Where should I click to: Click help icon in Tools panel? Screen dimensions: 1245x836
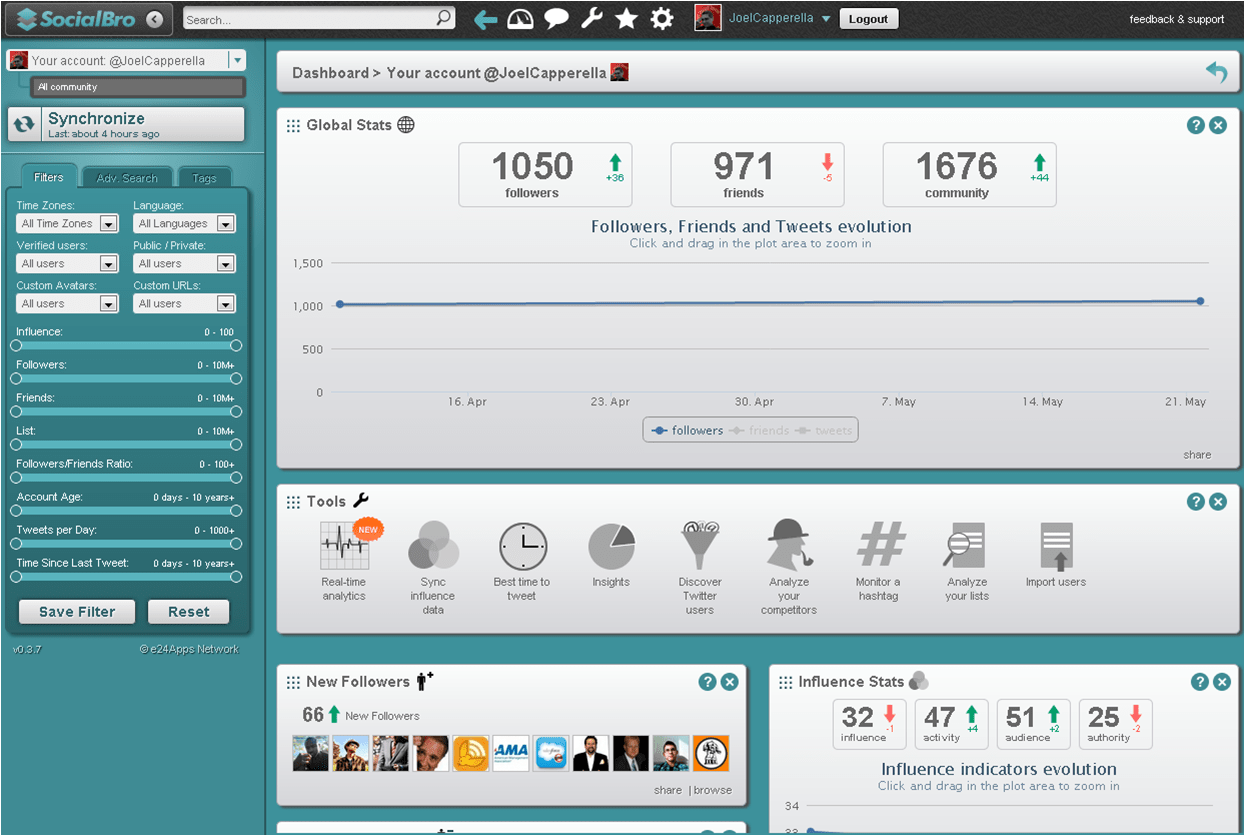pyautogui.click(x=1196, y=502)
